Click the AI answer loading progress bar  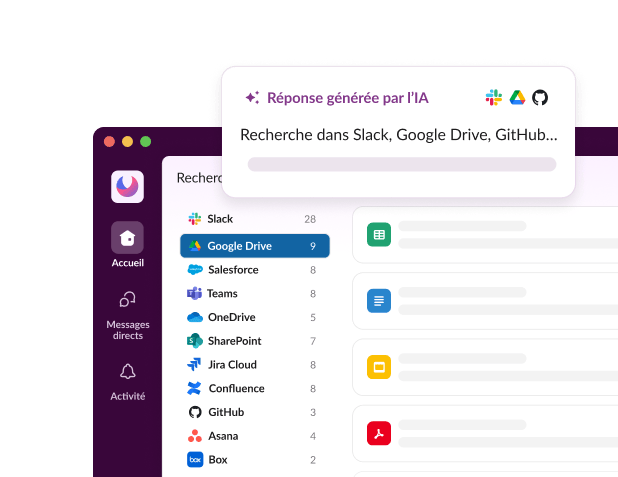(402, 164)
